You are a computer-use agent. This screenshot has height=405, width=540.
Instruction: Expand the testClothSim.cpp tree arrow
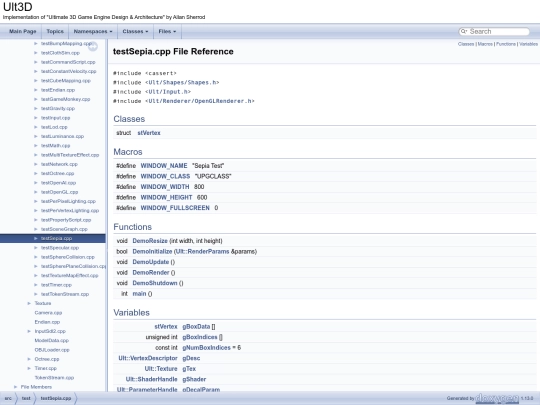point(36,53)
